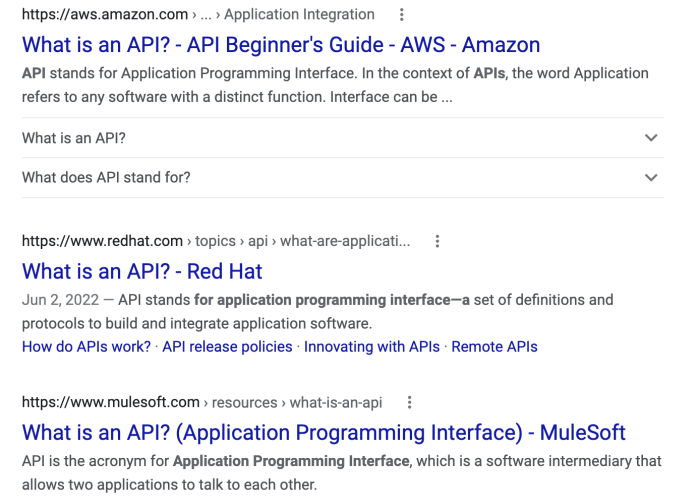
Task: Open the three-dot menu beside the aws.amazon.com result
Action: (402, 15)
